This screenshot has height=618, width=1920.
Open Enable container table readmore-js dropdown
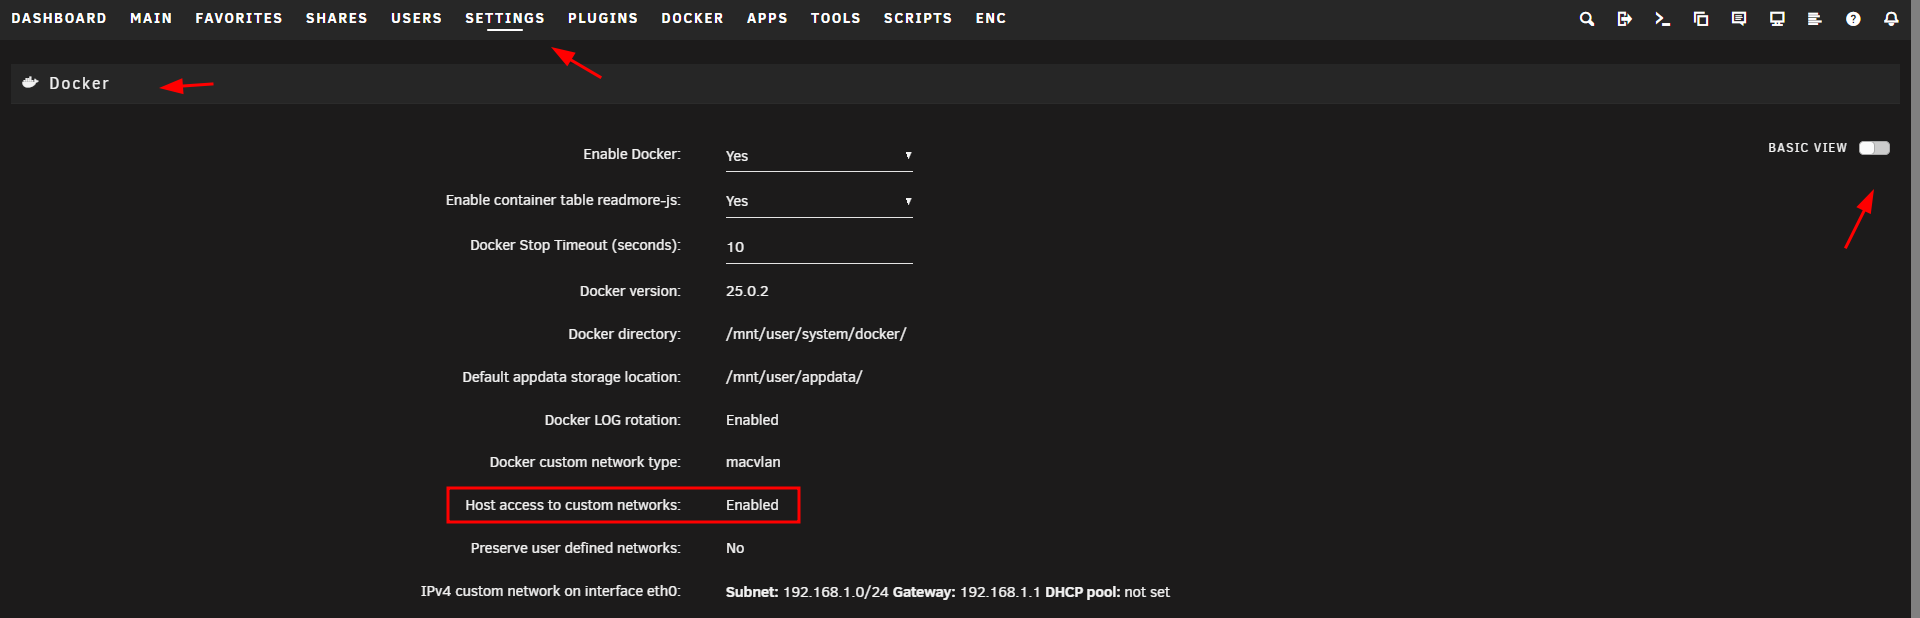819,201
